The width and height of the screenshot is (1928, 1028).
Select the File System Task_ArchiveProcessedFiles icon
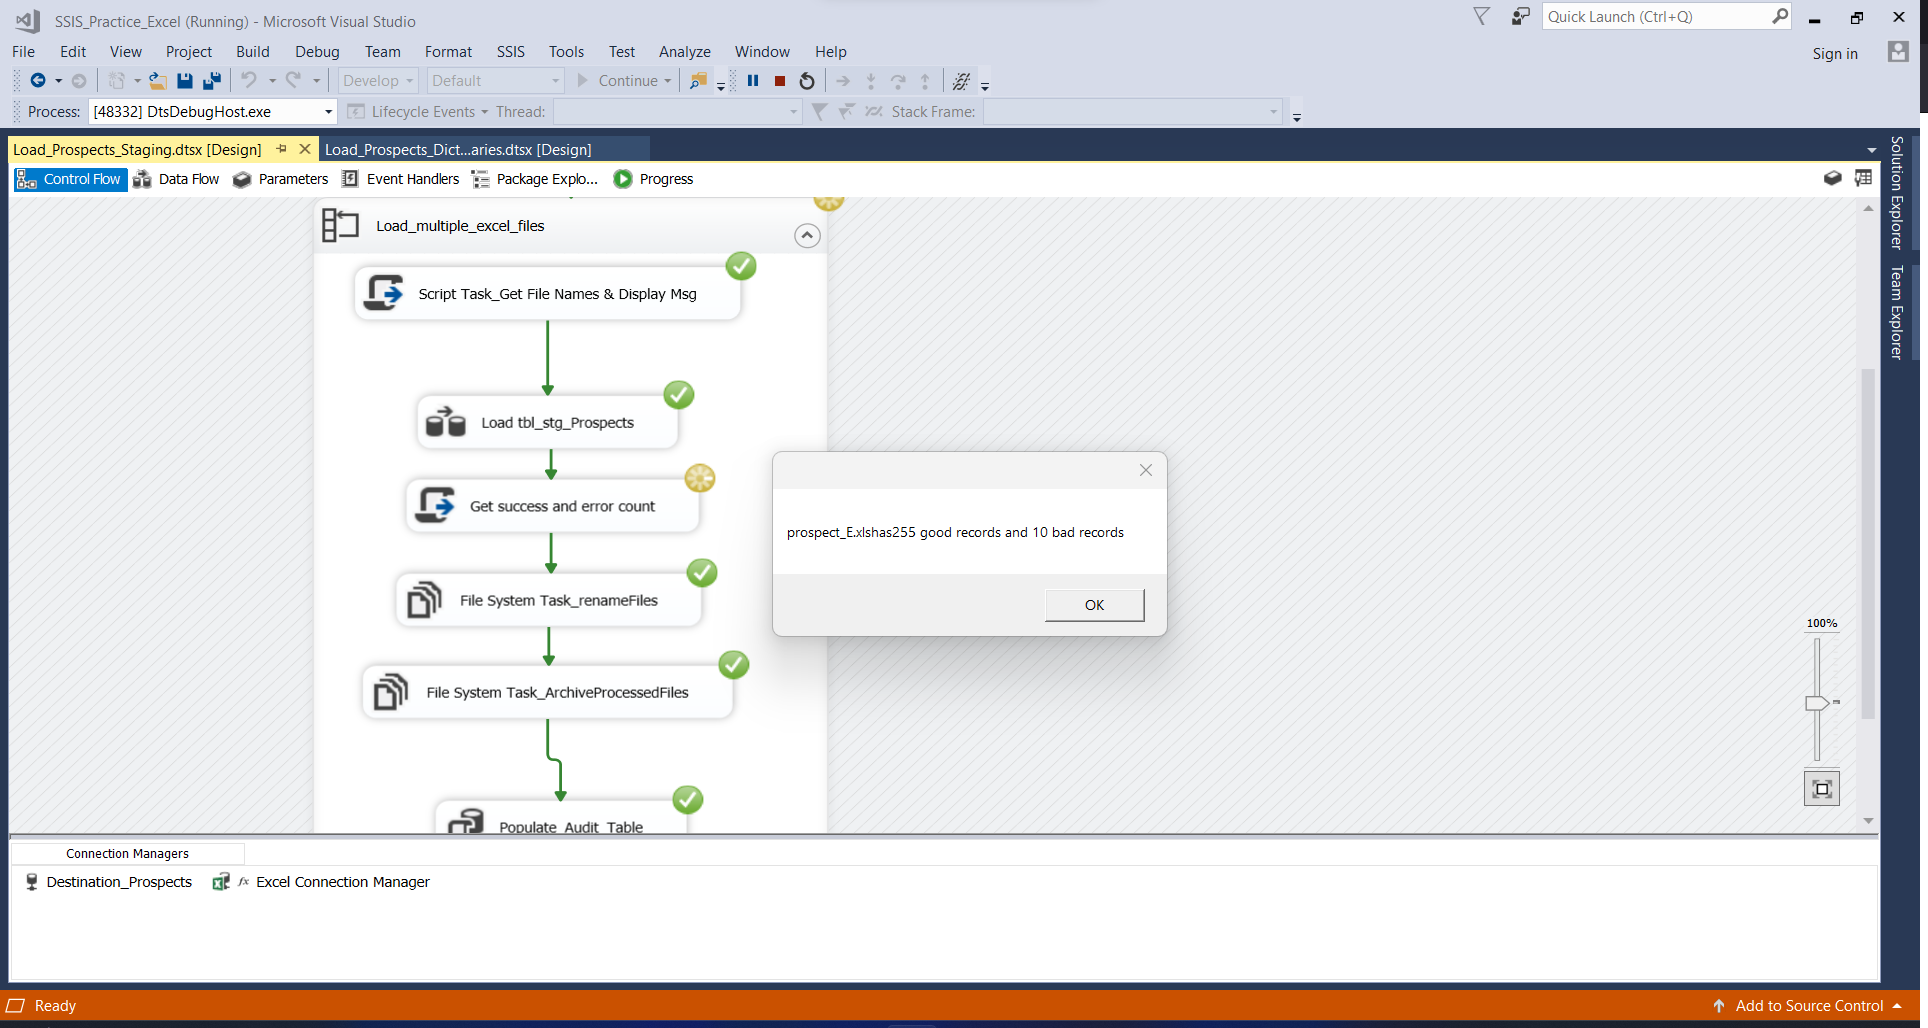click(x=390, y=692)
